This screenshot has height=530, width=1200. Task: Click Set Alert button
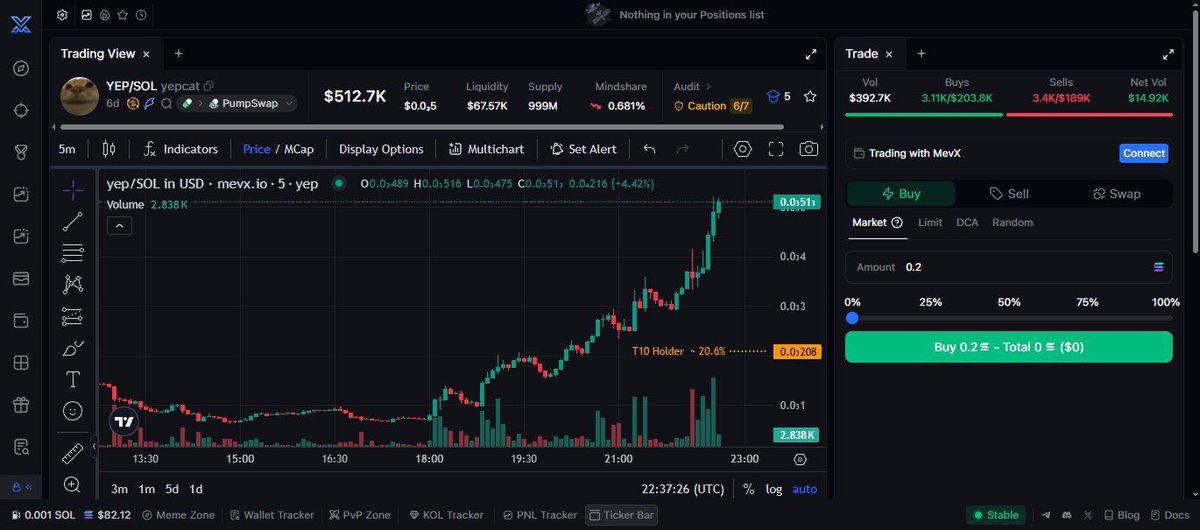[583, 149]
